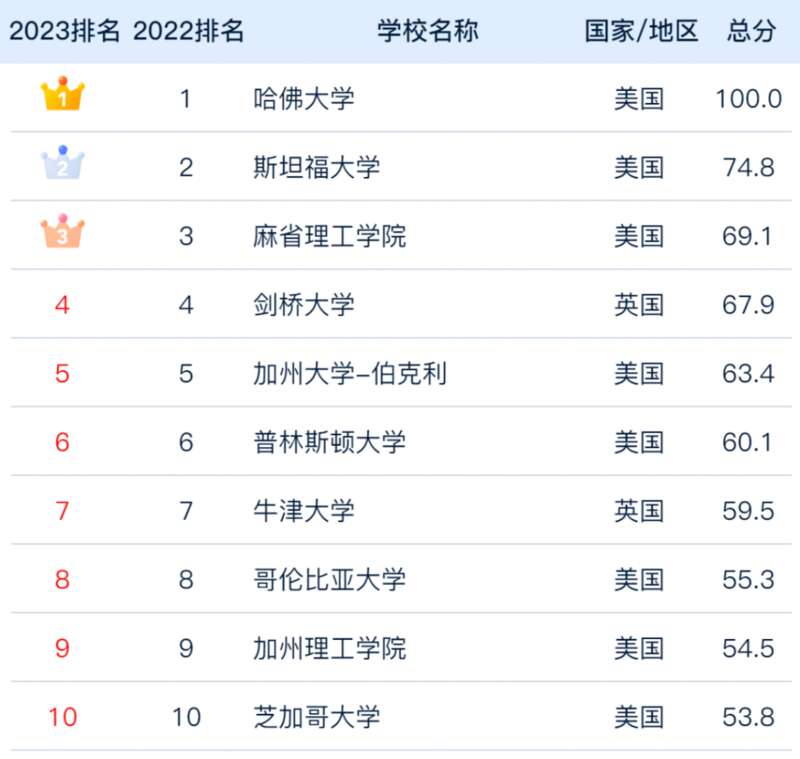Open the 哈佛大学 school name link
This screenshot has height=759, width=800.
tap(304, 98)
